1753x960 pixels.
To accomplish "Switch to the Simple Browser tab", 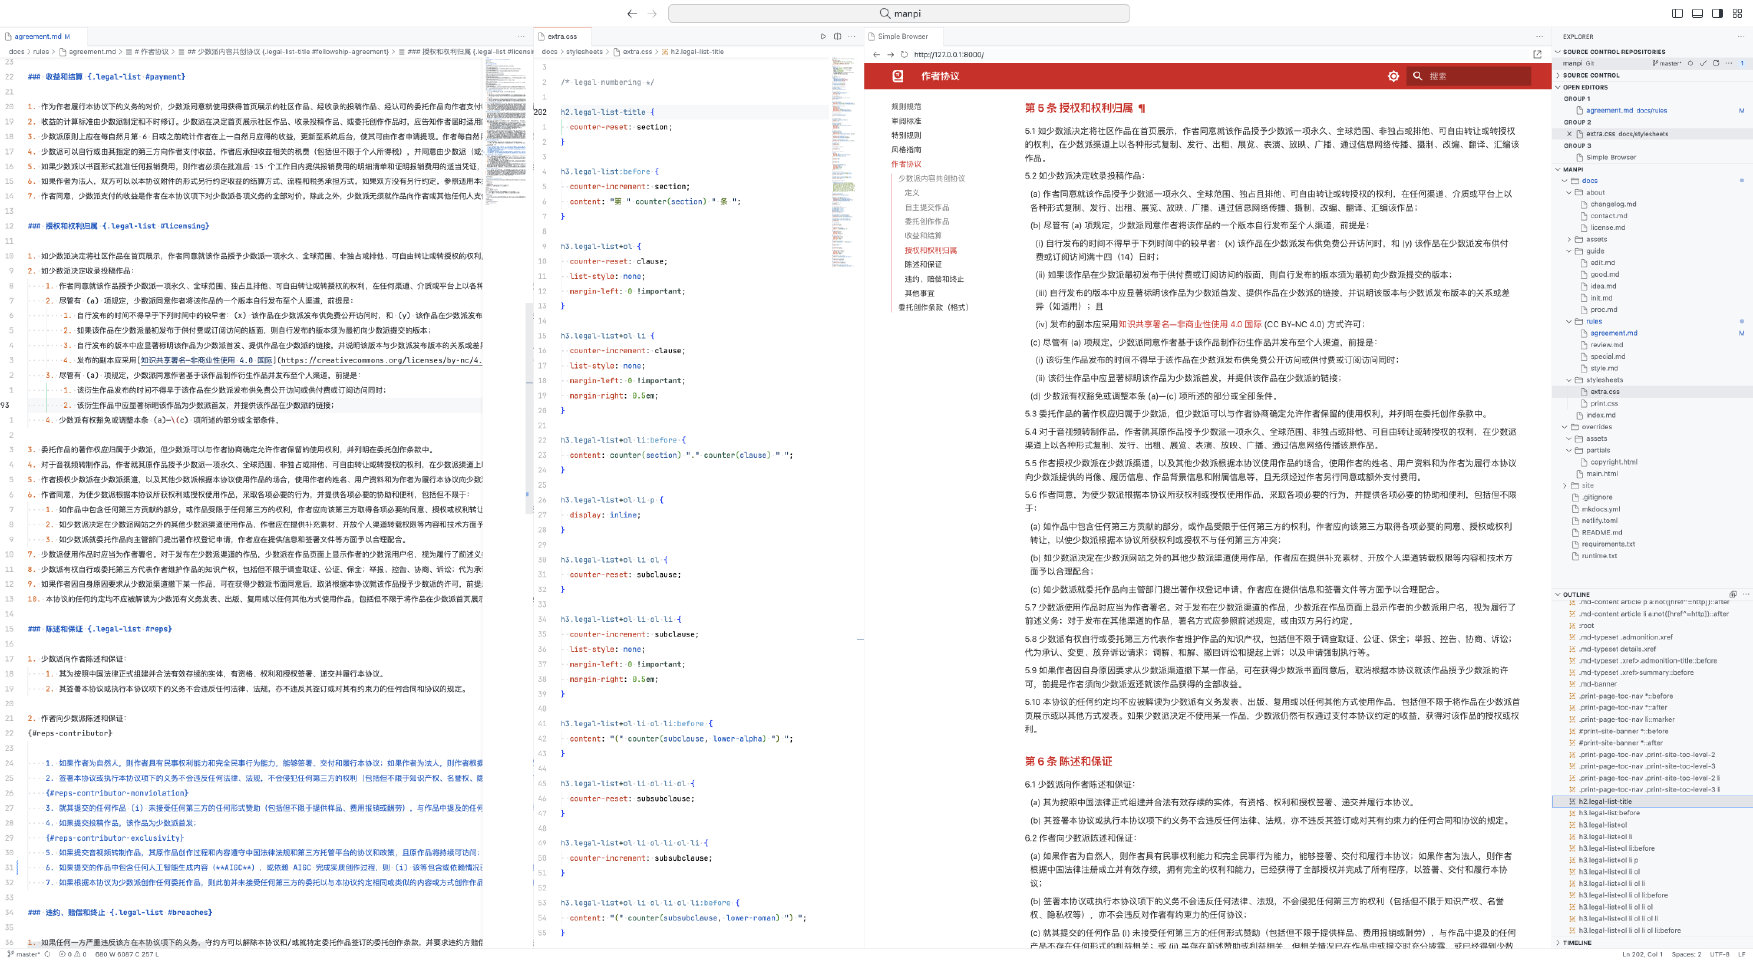I will click(x=902, y=36).
